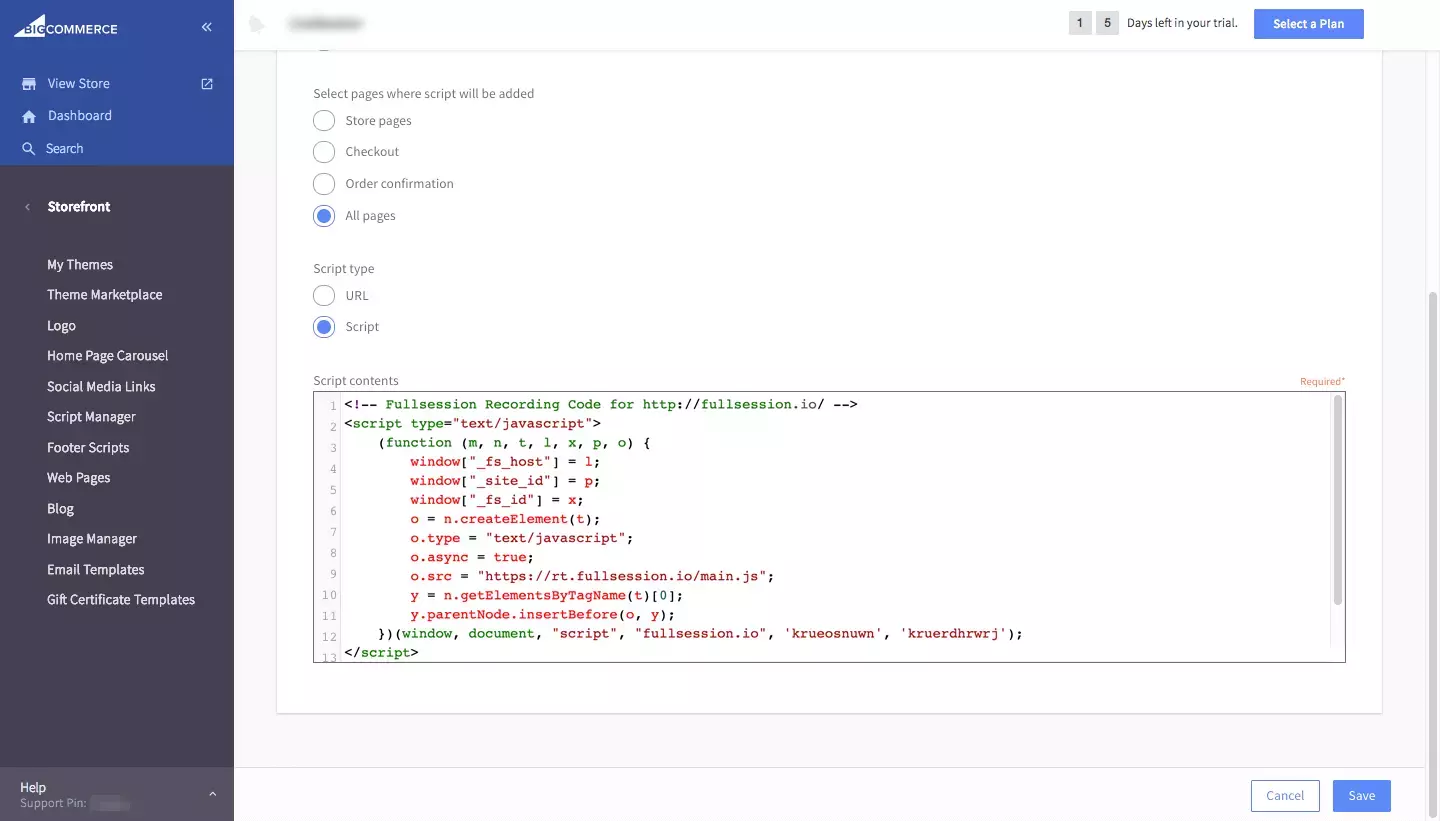Viewport: 1440px width, 821px height.
Task: Open Image Manager
Action: pyautogui.click(x=92, y=539)
